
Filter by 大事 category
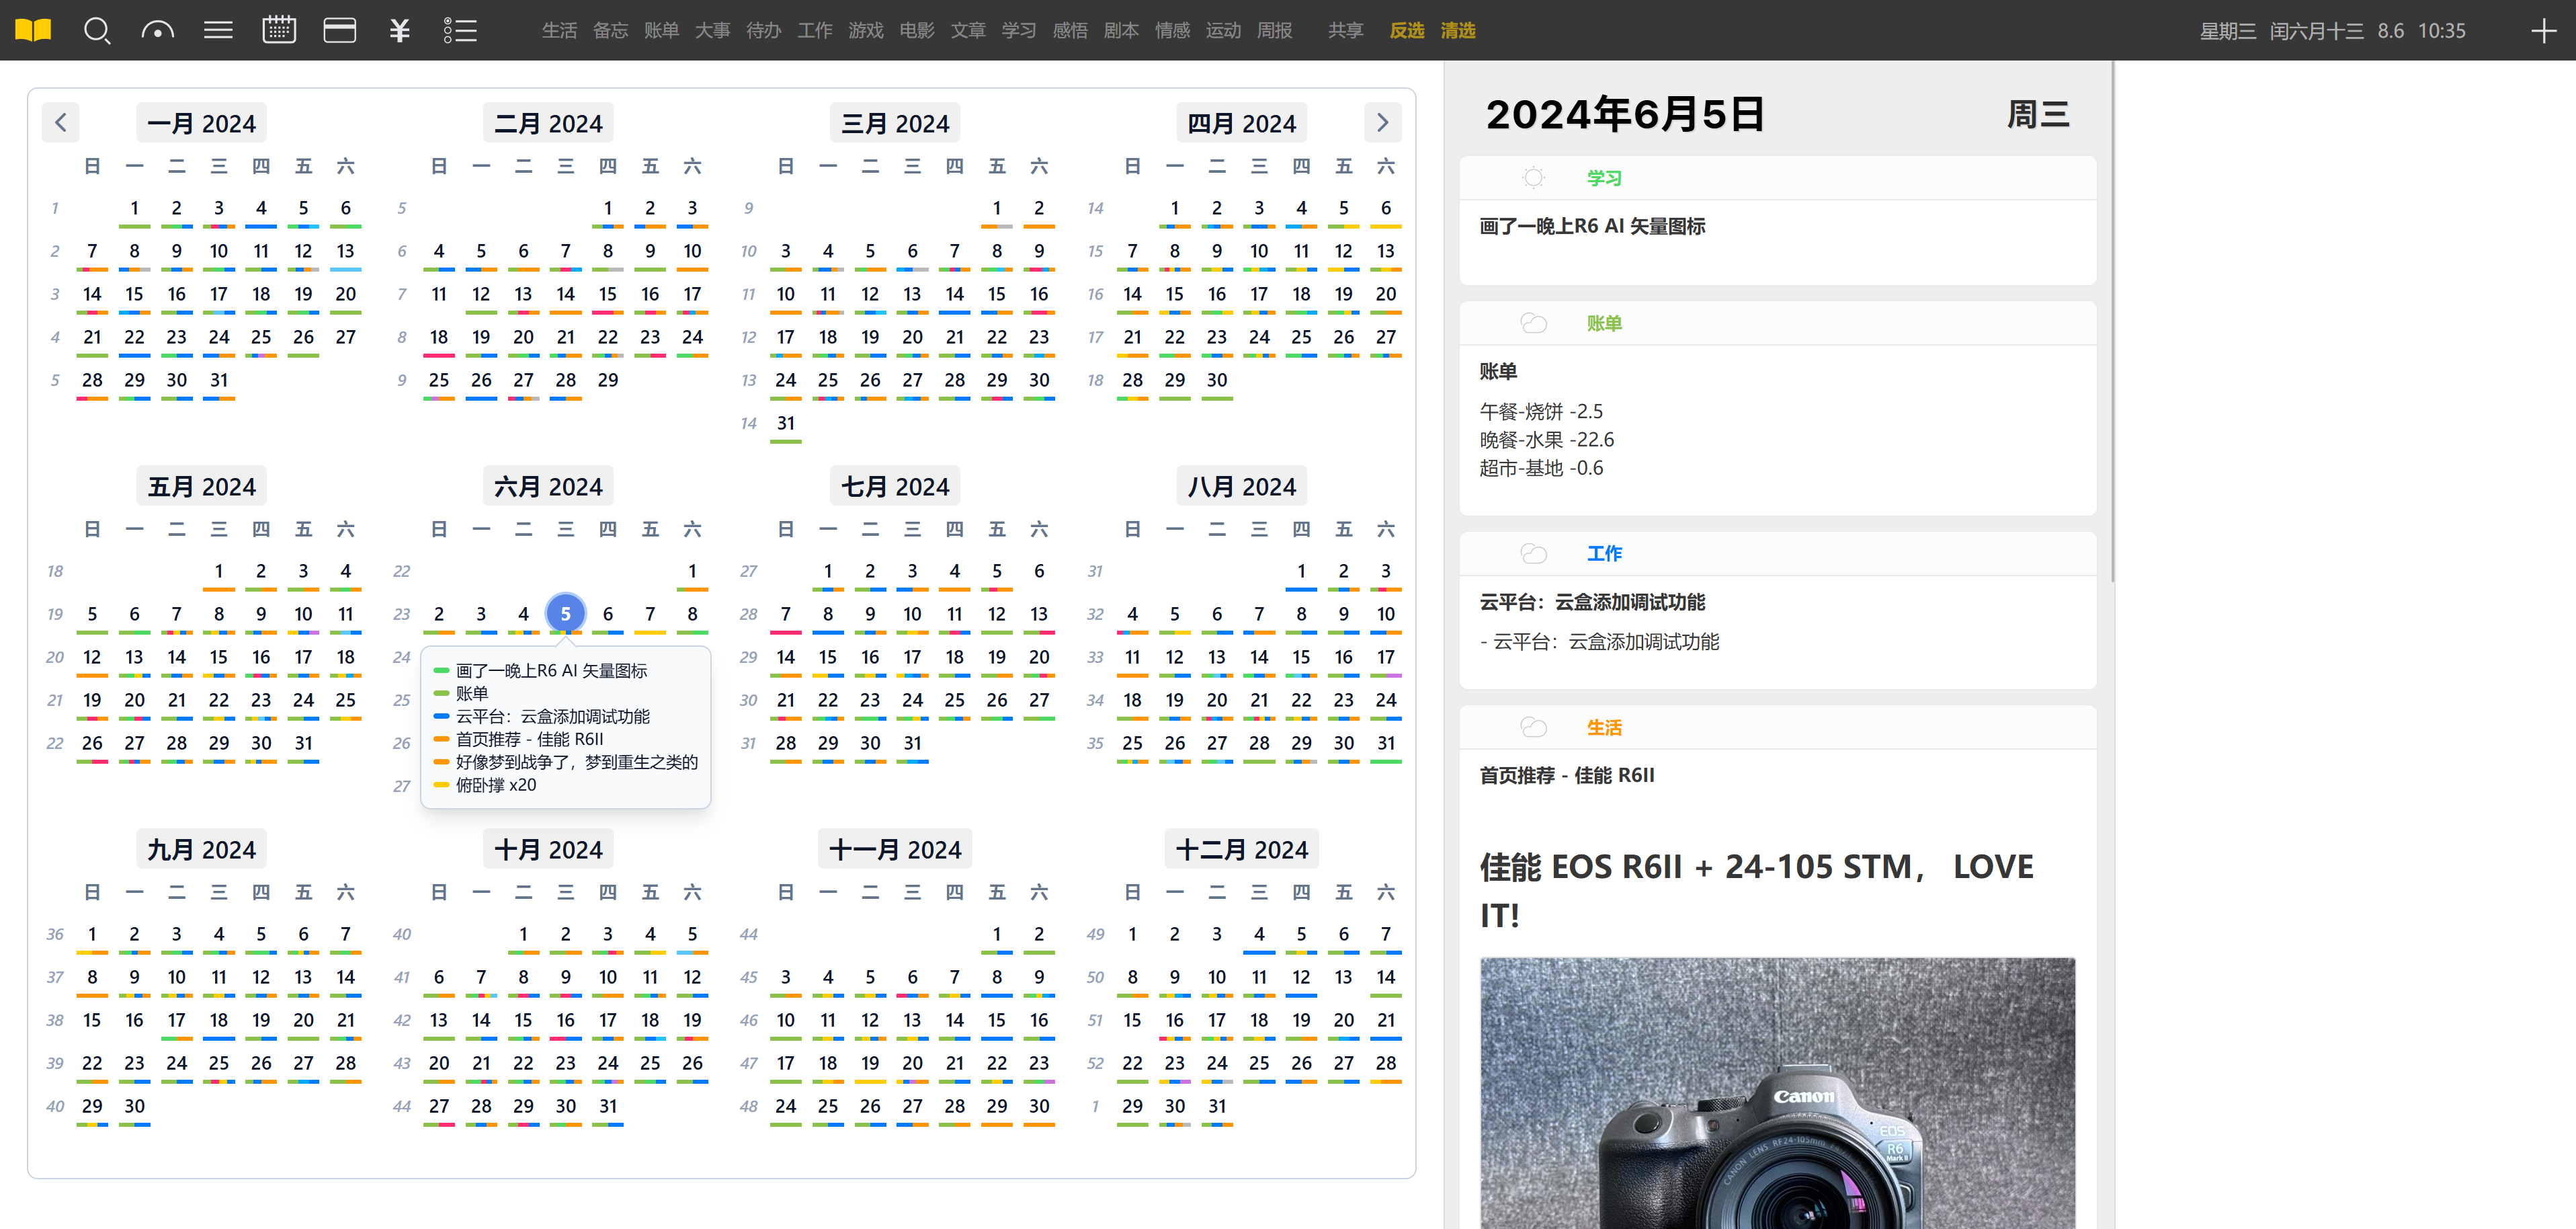(x=712, y=30)
